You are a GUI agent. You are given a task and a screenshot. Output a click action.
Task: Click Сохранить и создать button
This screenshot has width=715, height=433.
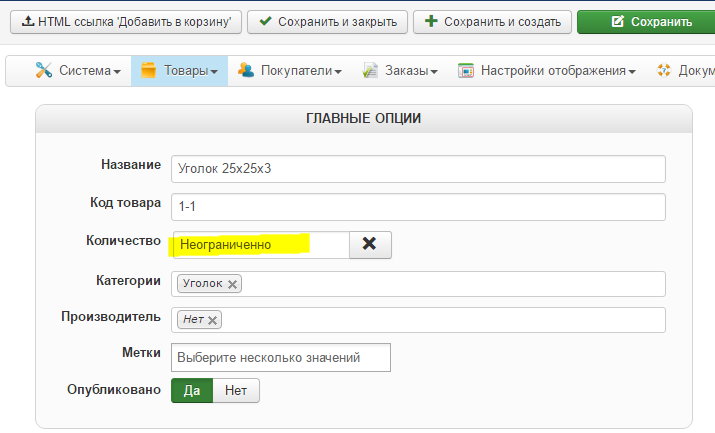pyautogui.click(x=492, y=21)
